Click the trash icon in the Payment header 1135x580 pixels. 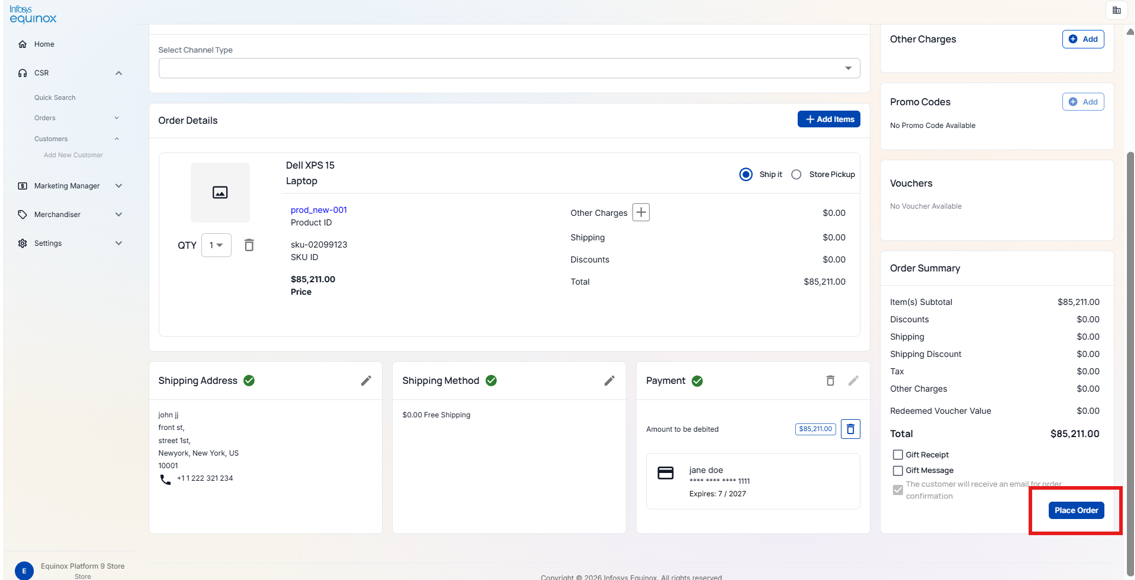coord(830,380)
